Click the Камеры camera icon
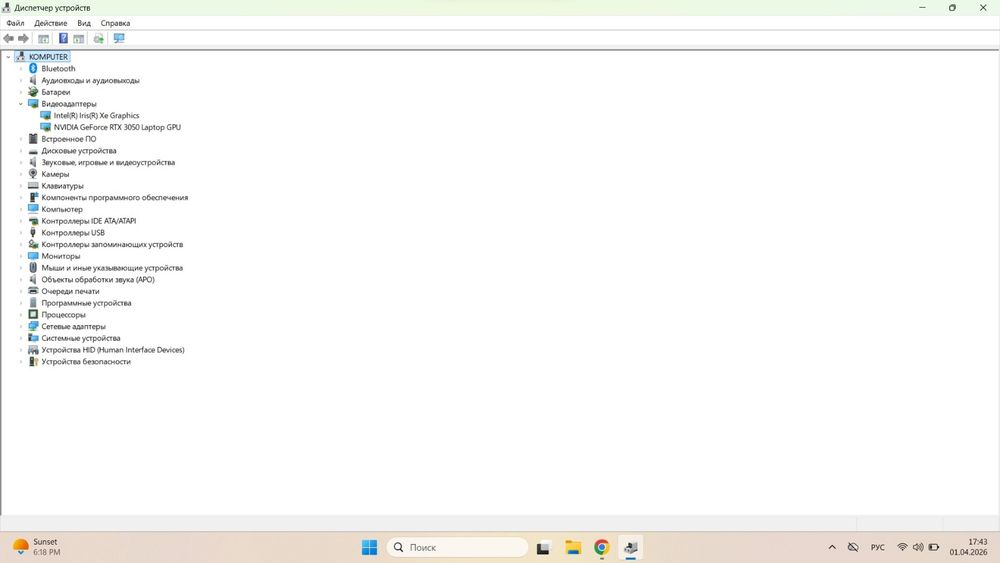This screenshot has width=1000, height=563. (33, 173)
